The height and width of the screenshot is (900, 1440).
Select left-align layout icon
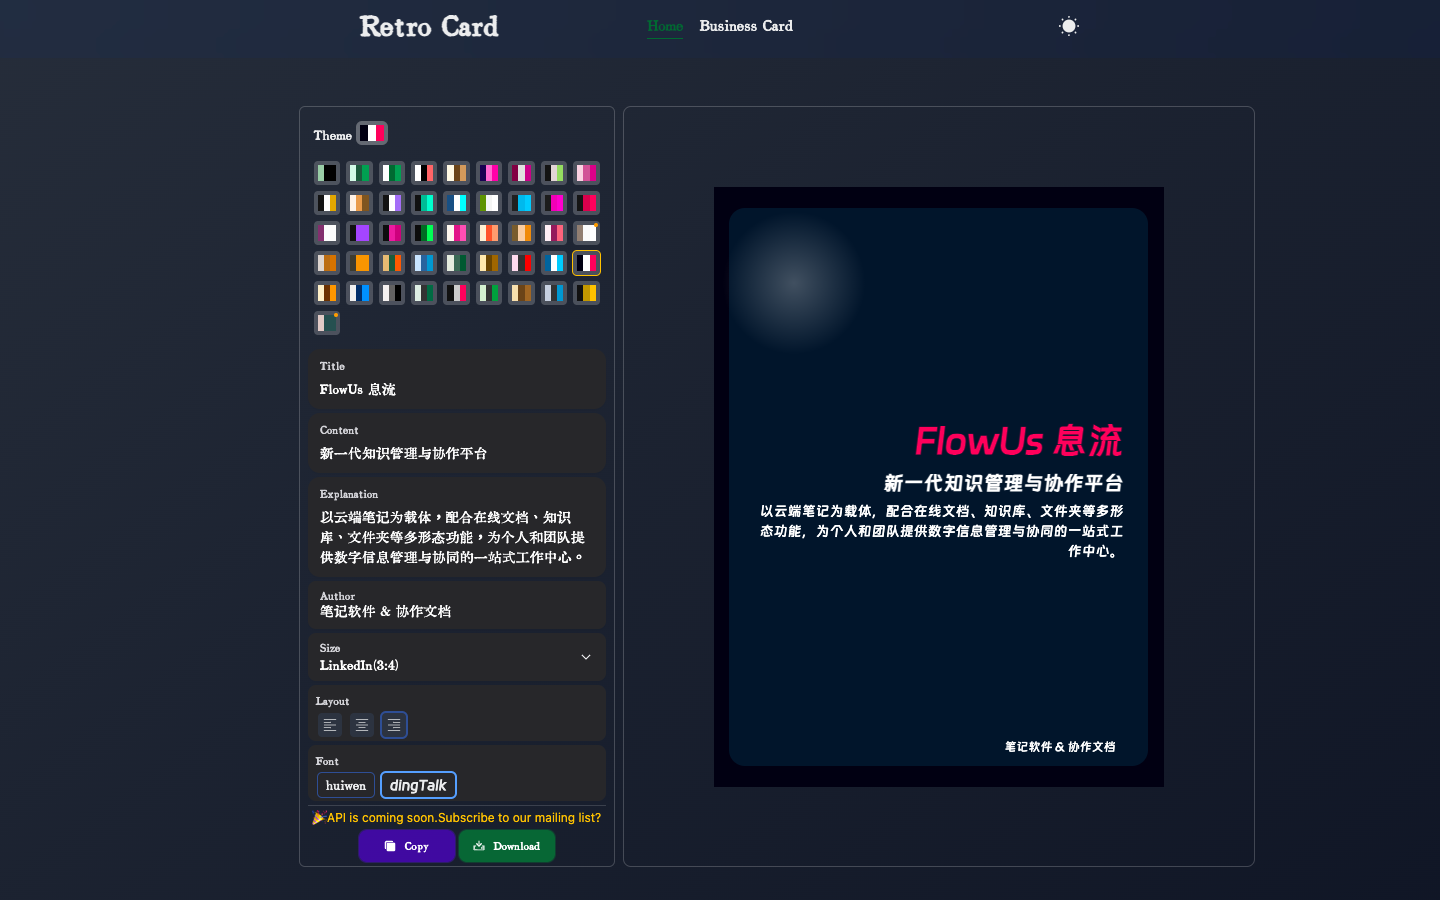(x=330, y=725)
